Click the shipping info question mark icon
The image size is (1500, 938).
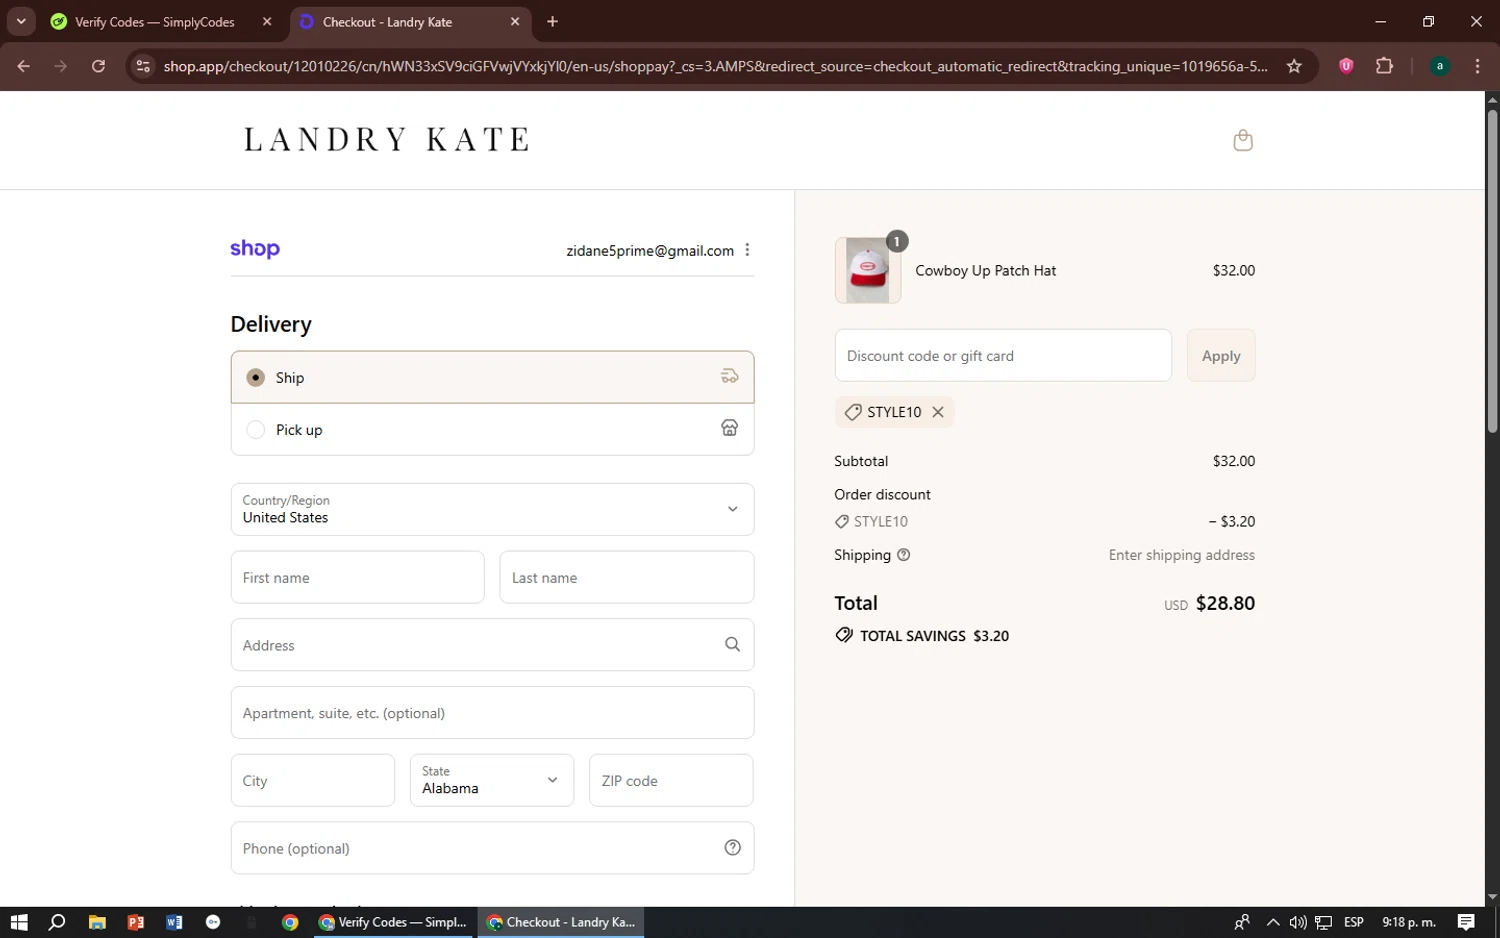pos(904,555)
